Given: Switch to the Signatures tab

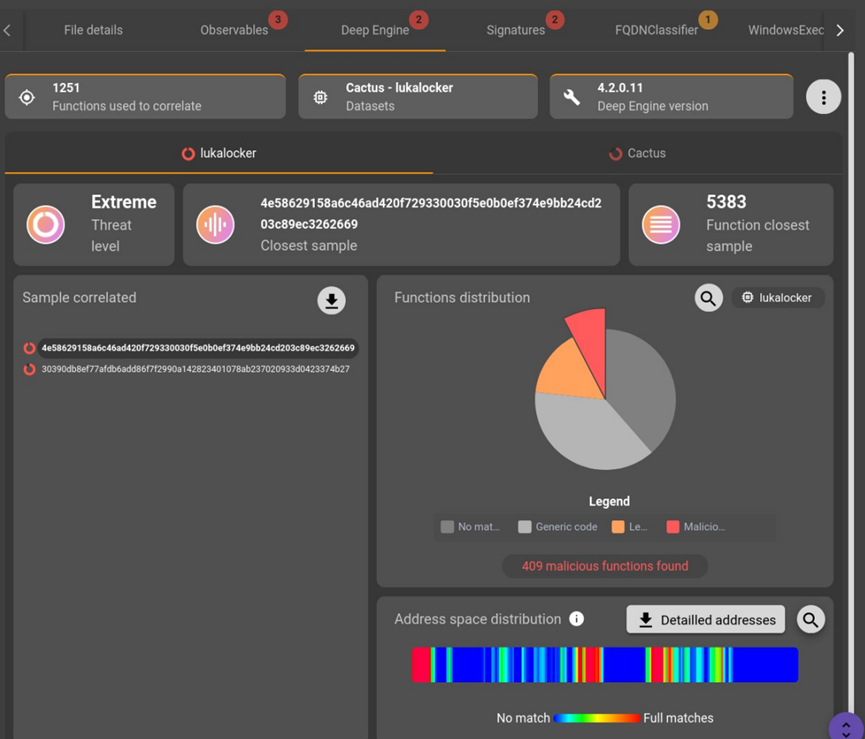Looking at the screenshot, I should pyautogui.click(x=516, y=30).
